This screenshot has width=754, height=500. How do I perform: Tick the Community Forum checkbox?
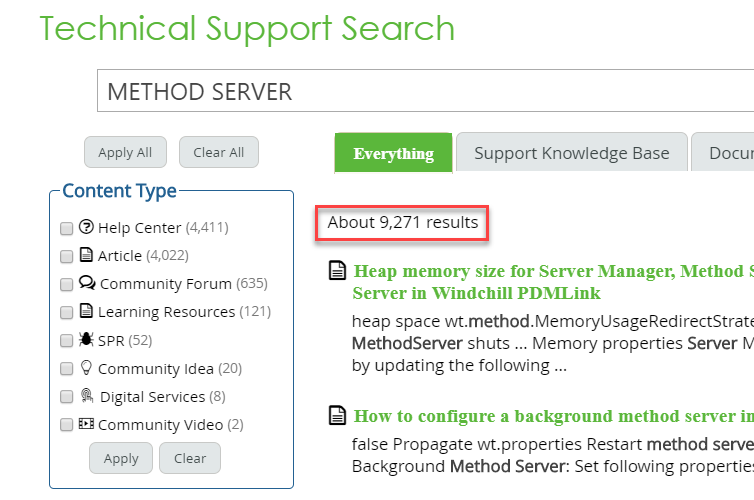pos(67,284)
